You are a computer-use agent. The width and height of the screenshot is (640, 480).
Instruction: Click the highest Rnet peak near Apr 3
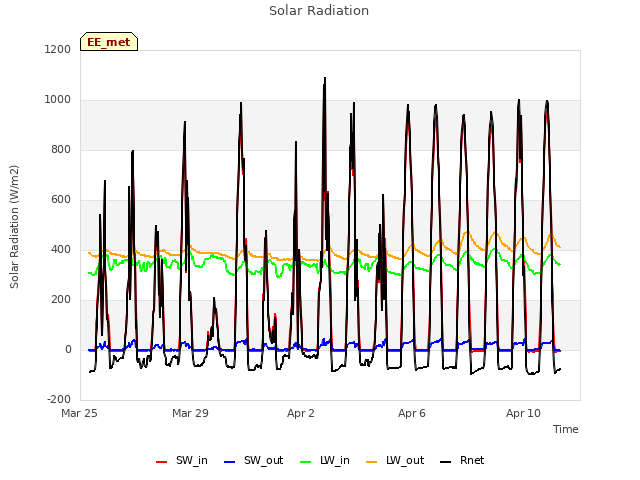coord(325,78)
